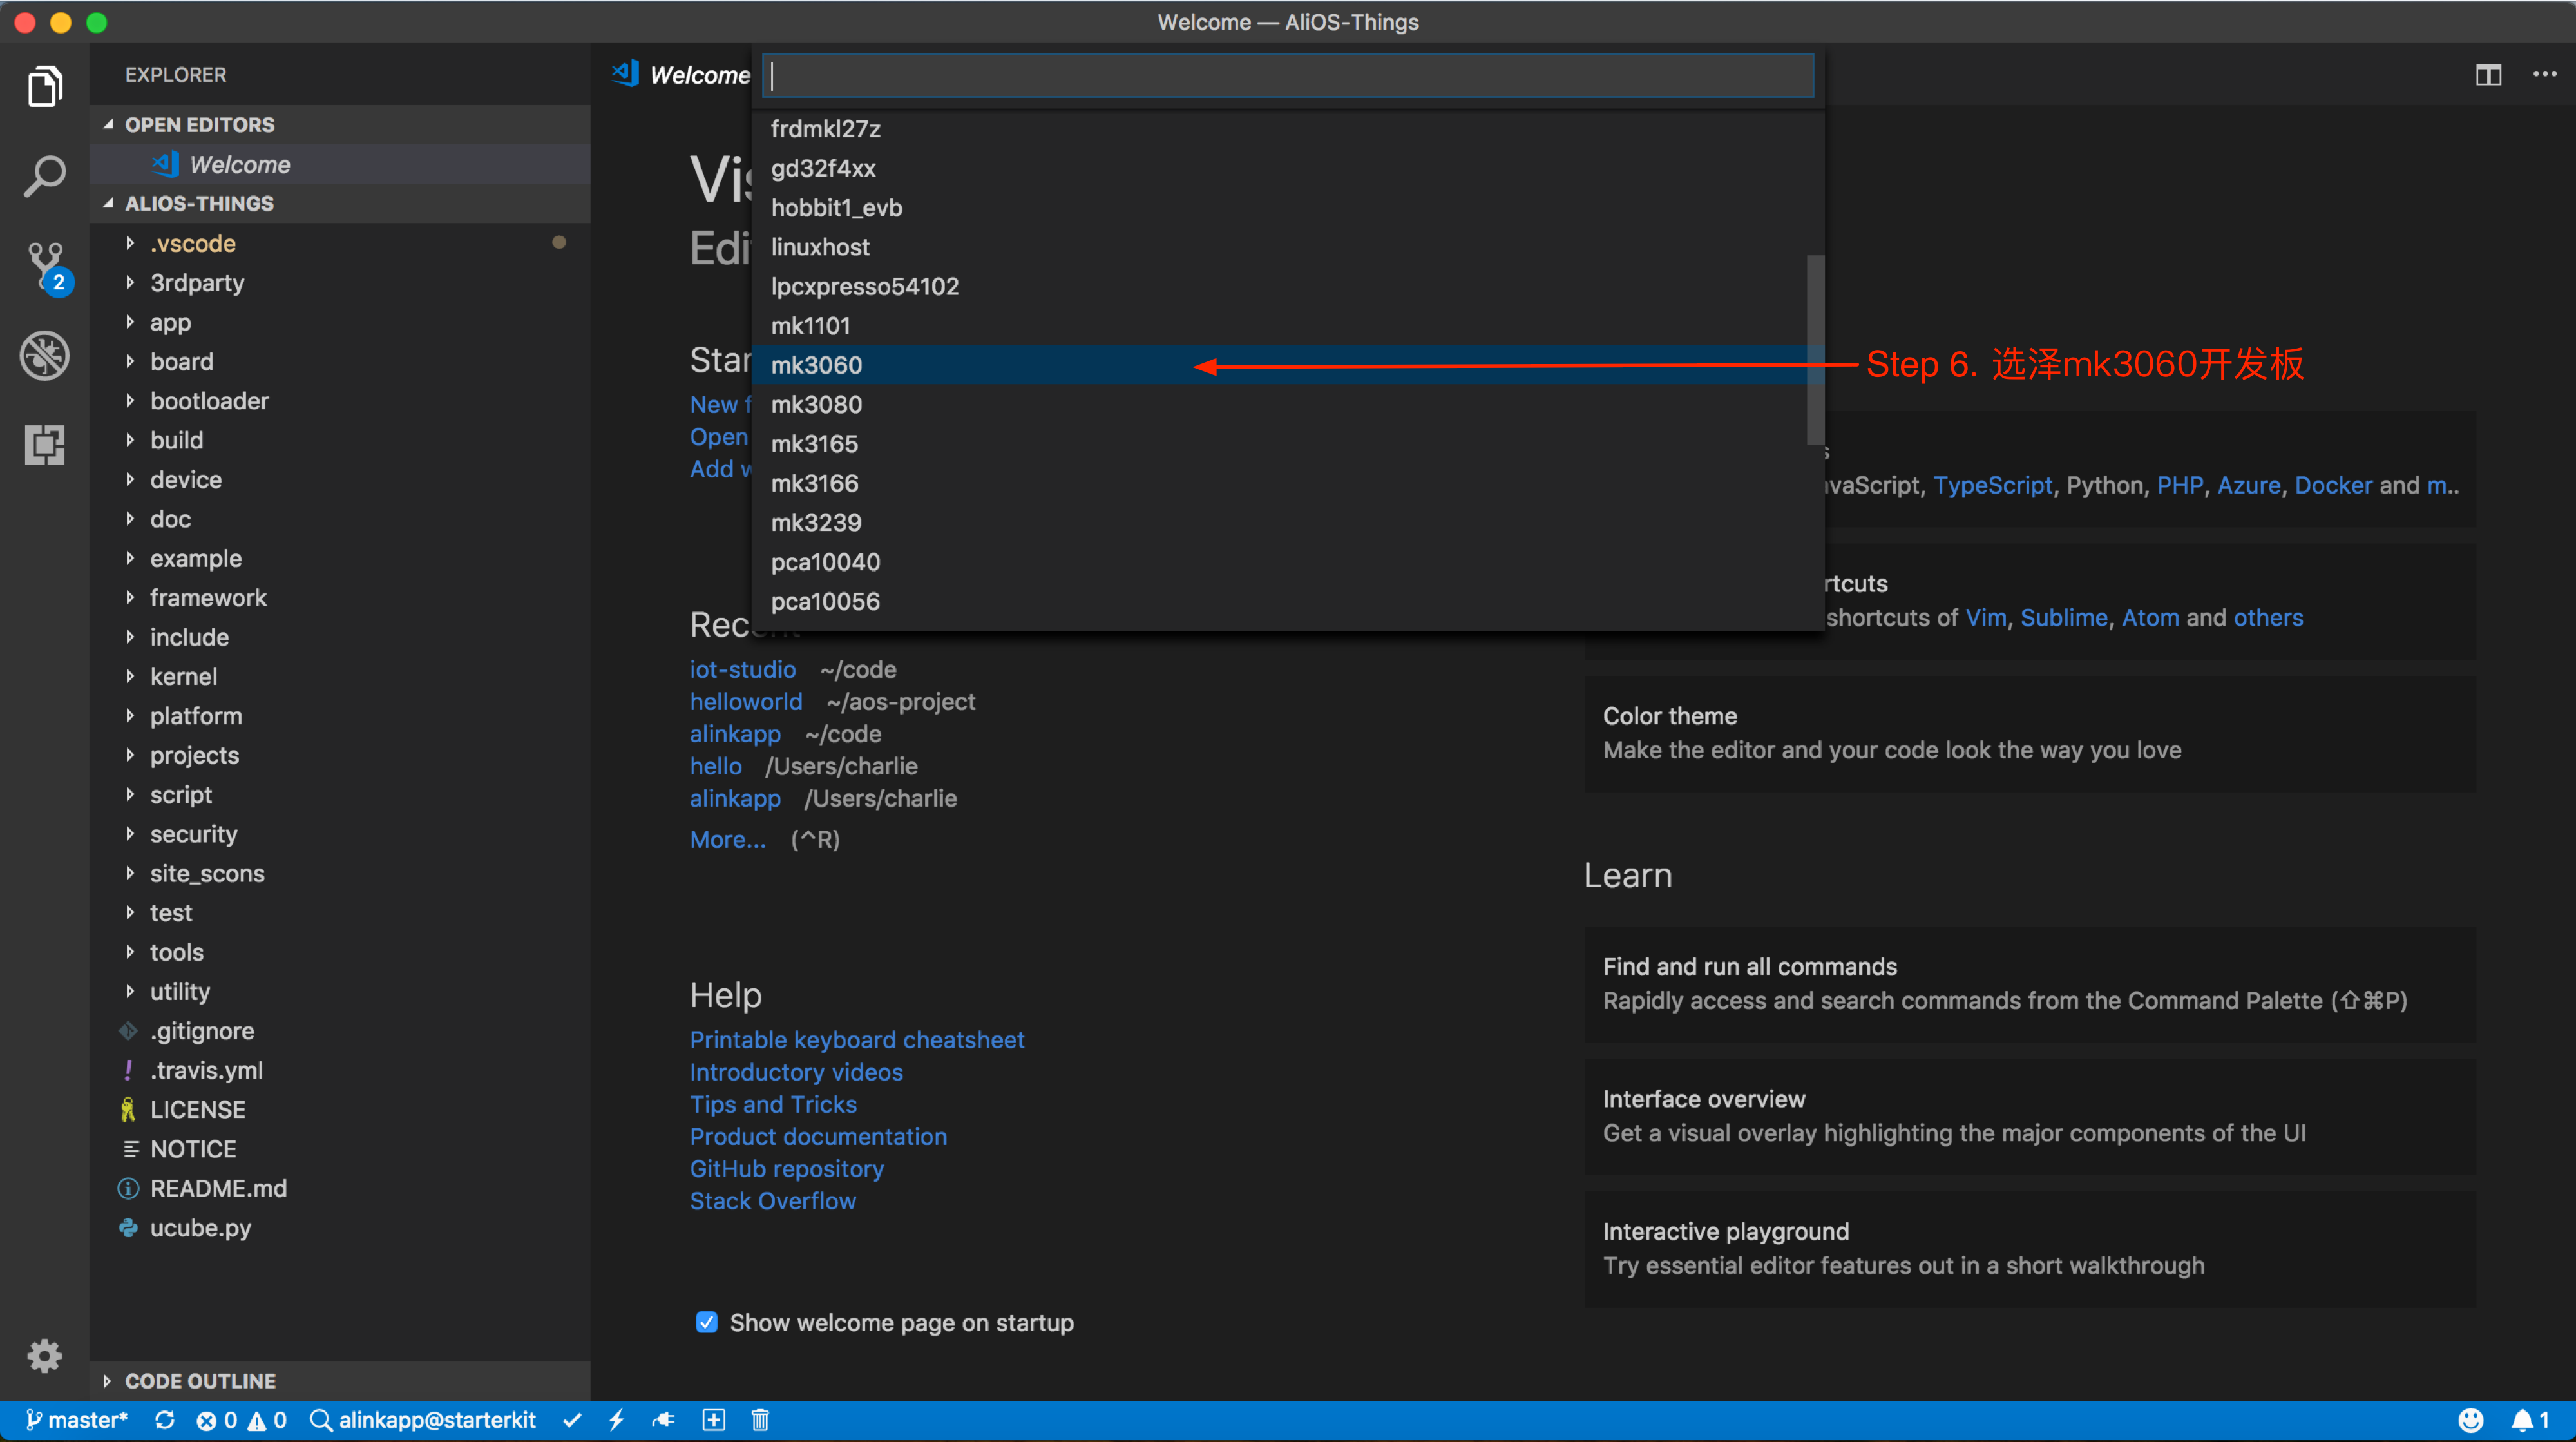Expand the framework folder
This screenshot has width=2576, height=1442.
(208, 598)
